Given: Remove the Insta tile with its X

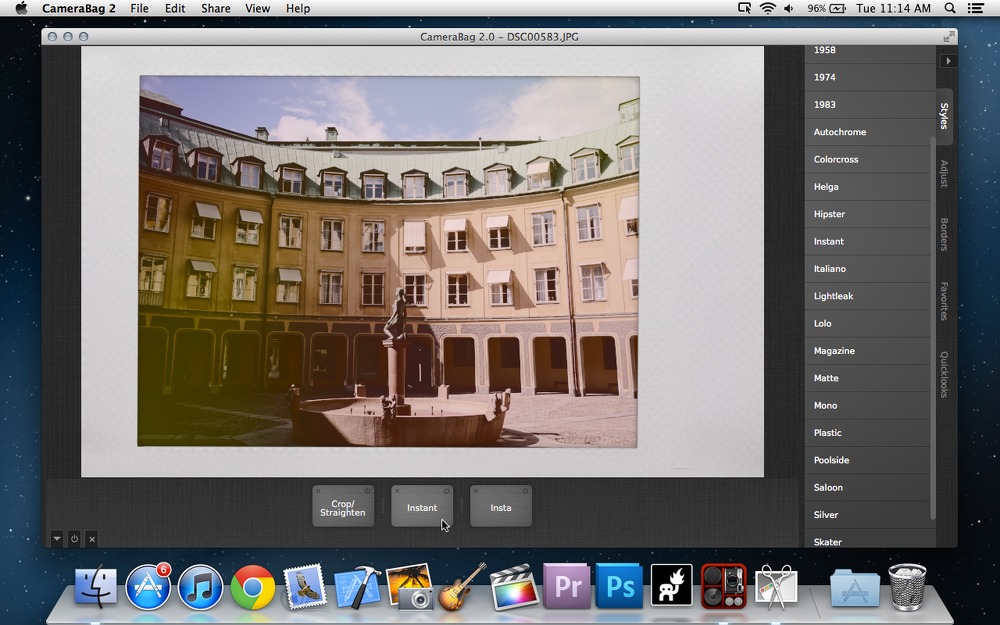Looking at the screenshot, I should [x=476, y=491].
